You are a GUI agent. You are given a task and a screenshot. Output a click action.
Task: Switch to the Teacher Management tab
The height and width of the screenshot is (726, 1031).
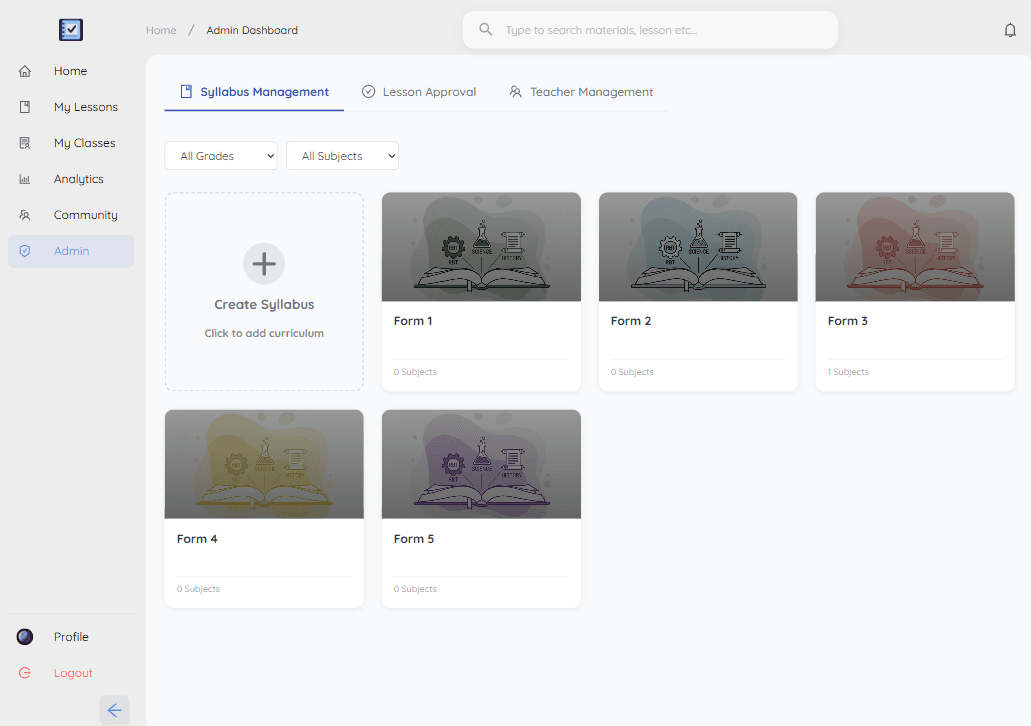pyautogui.click(x=581, y=92)
